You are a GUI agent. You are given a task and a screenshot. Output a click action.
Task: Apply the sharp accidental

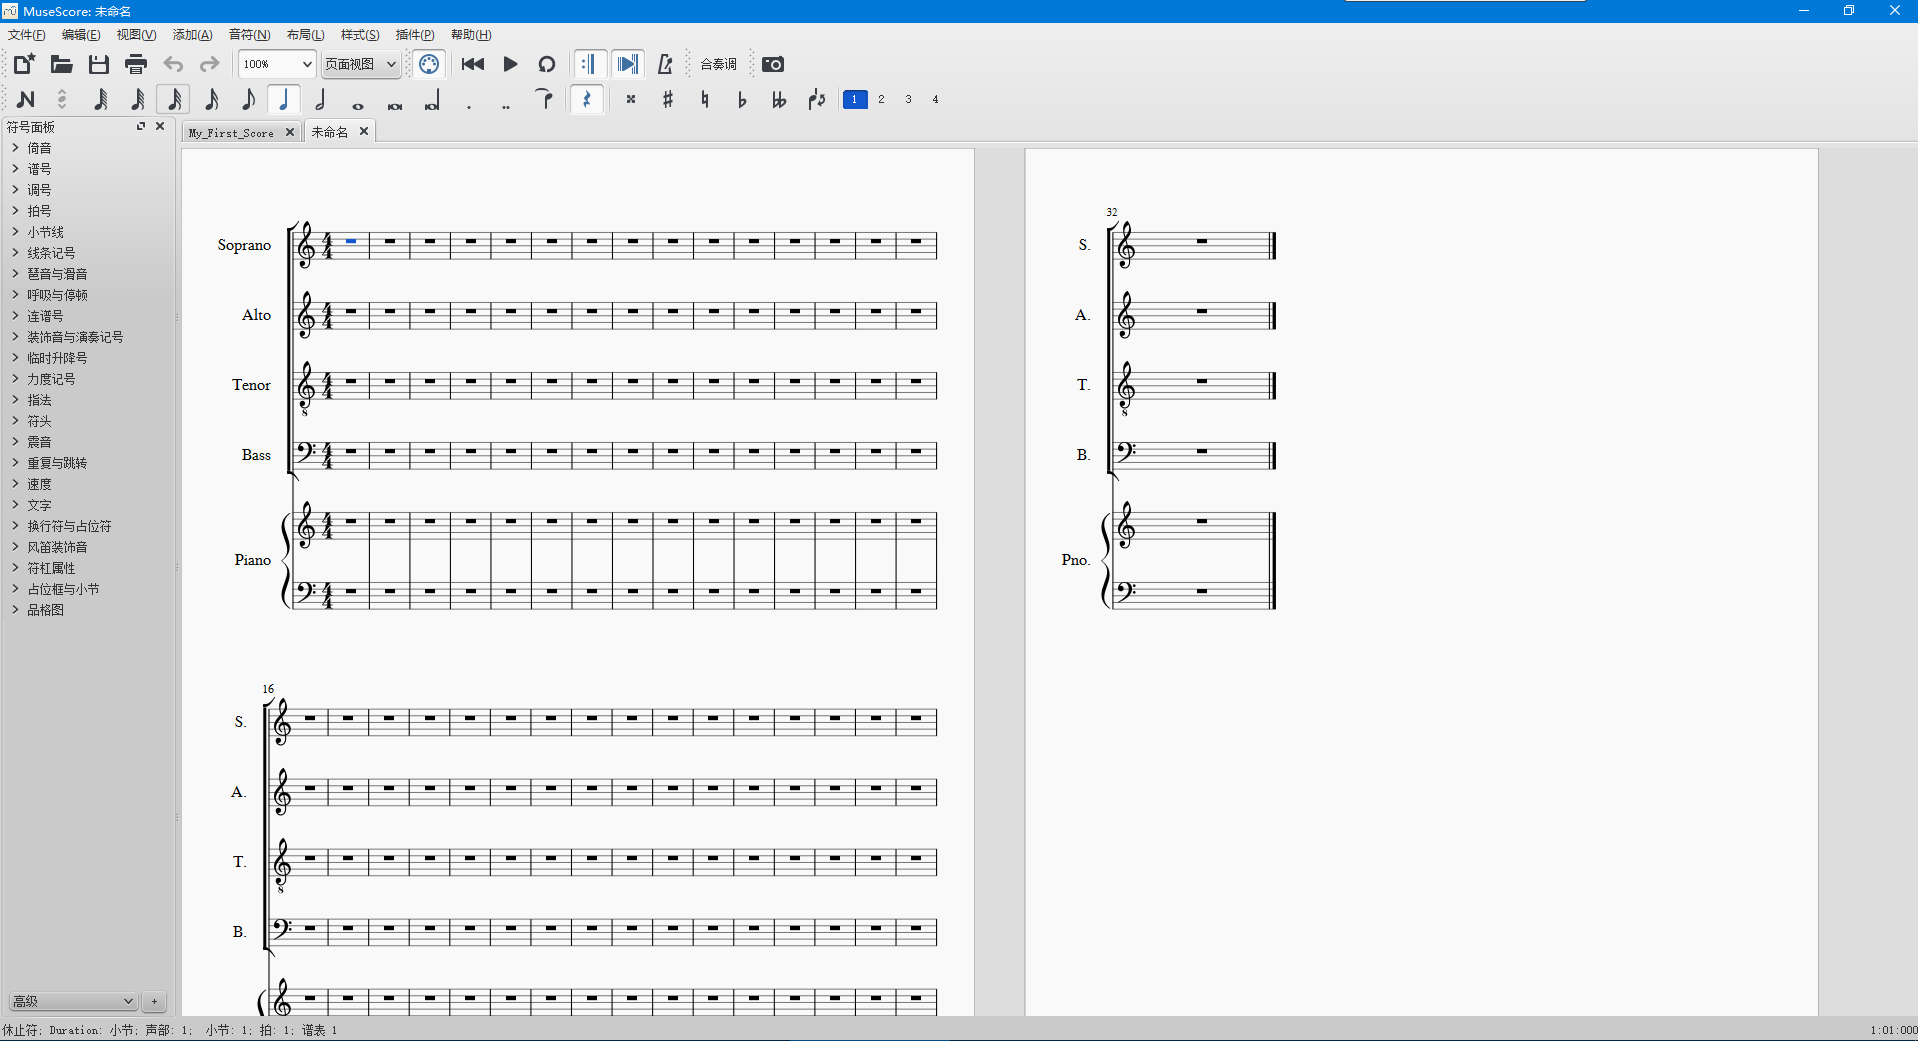[x=668, y=99]
